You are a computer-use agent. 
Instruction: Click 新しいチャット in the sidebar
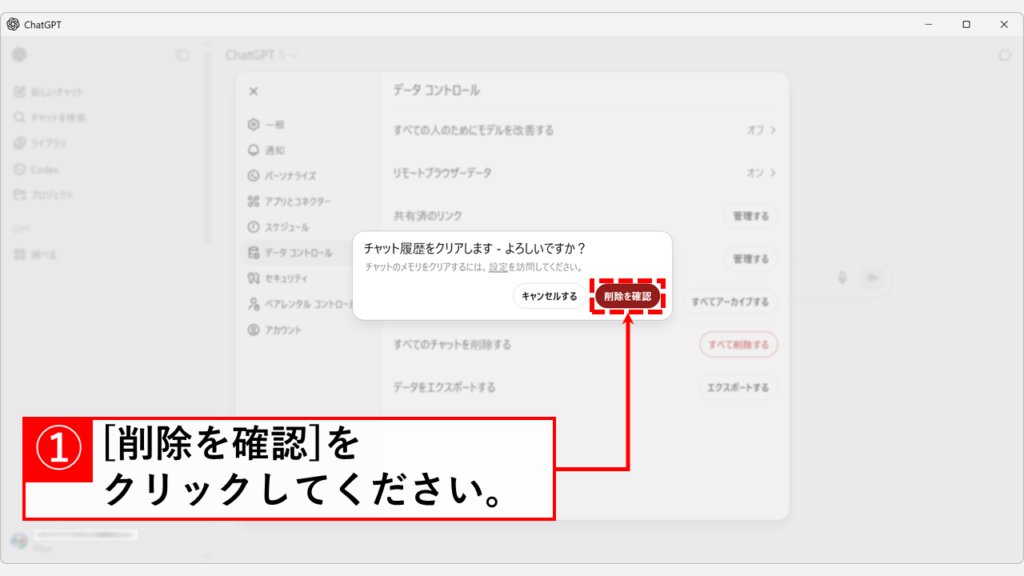click(56, 92)
